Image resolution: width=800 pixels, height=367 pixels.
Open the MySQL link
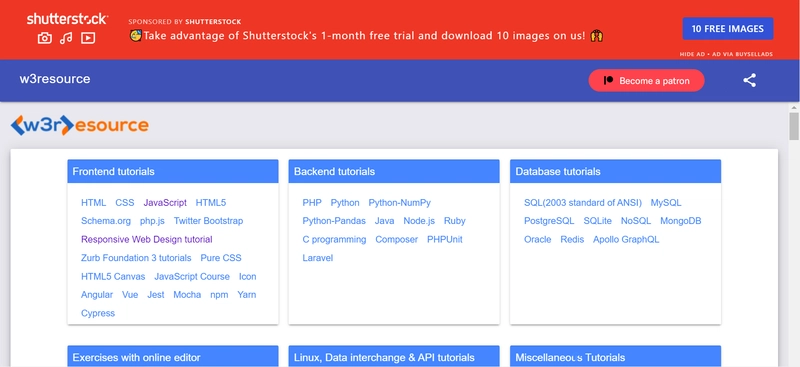(x=666, y=203)
